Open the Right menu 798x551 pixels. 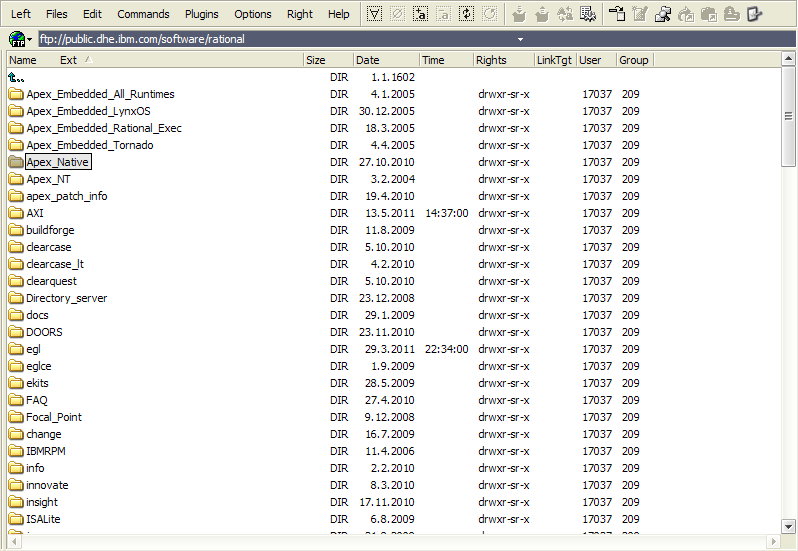pos(300,14)
